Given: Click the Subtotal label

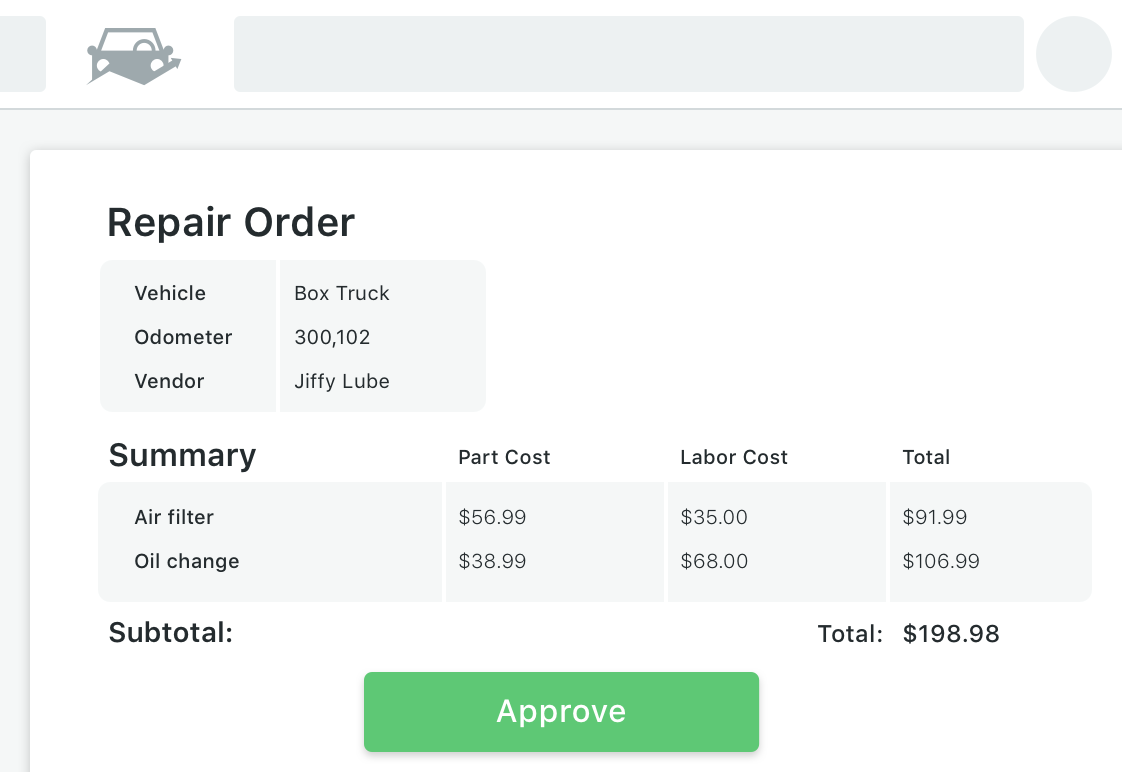Looking at the screenshot, I should tap(170, 632).
